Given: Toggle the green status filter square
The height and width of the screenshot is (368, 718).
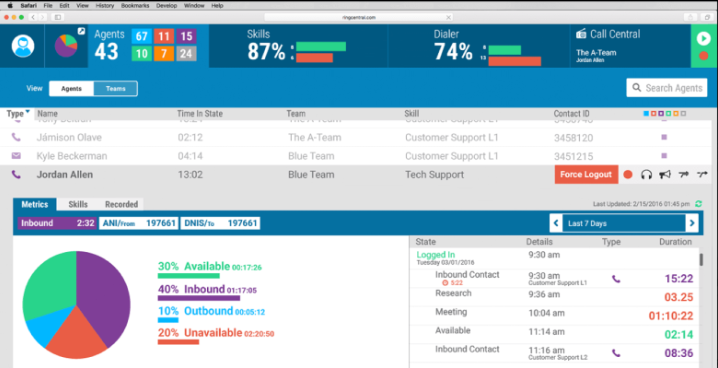Looking at the screenshot, I should 668,114.
